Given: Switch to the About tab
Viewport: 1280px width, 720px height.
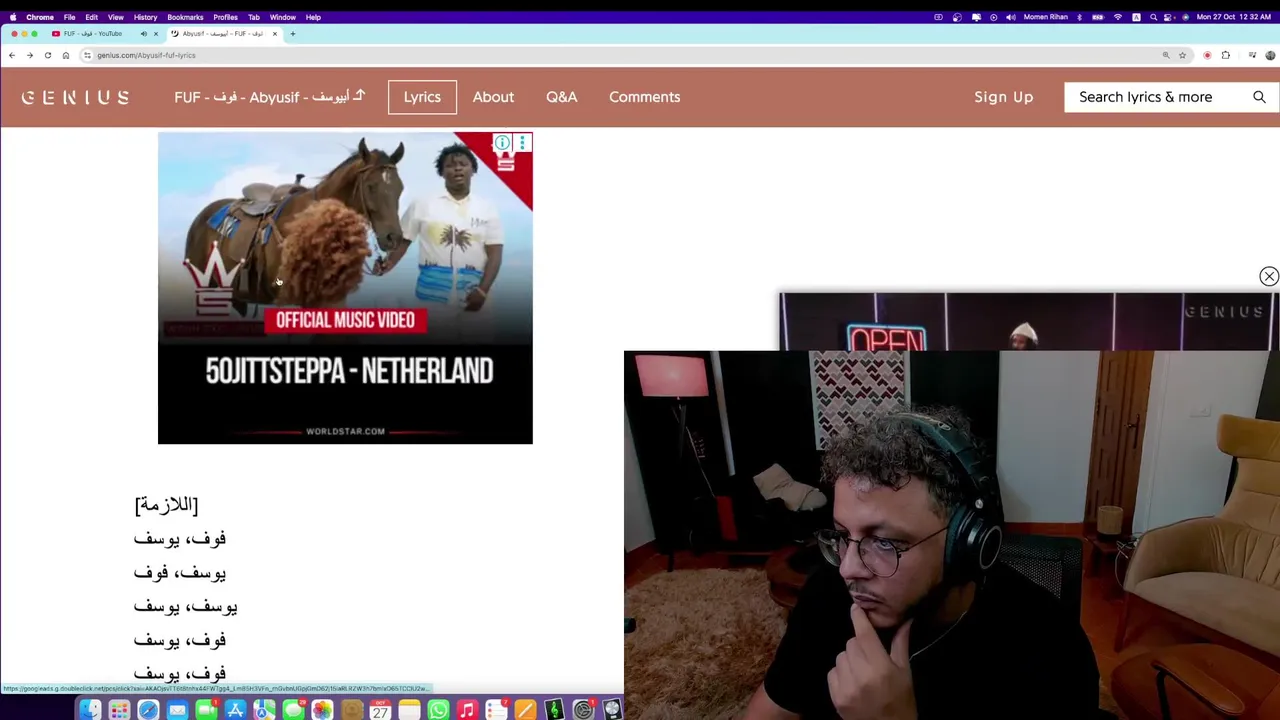Looking at the screenshot, I should 493,97.
